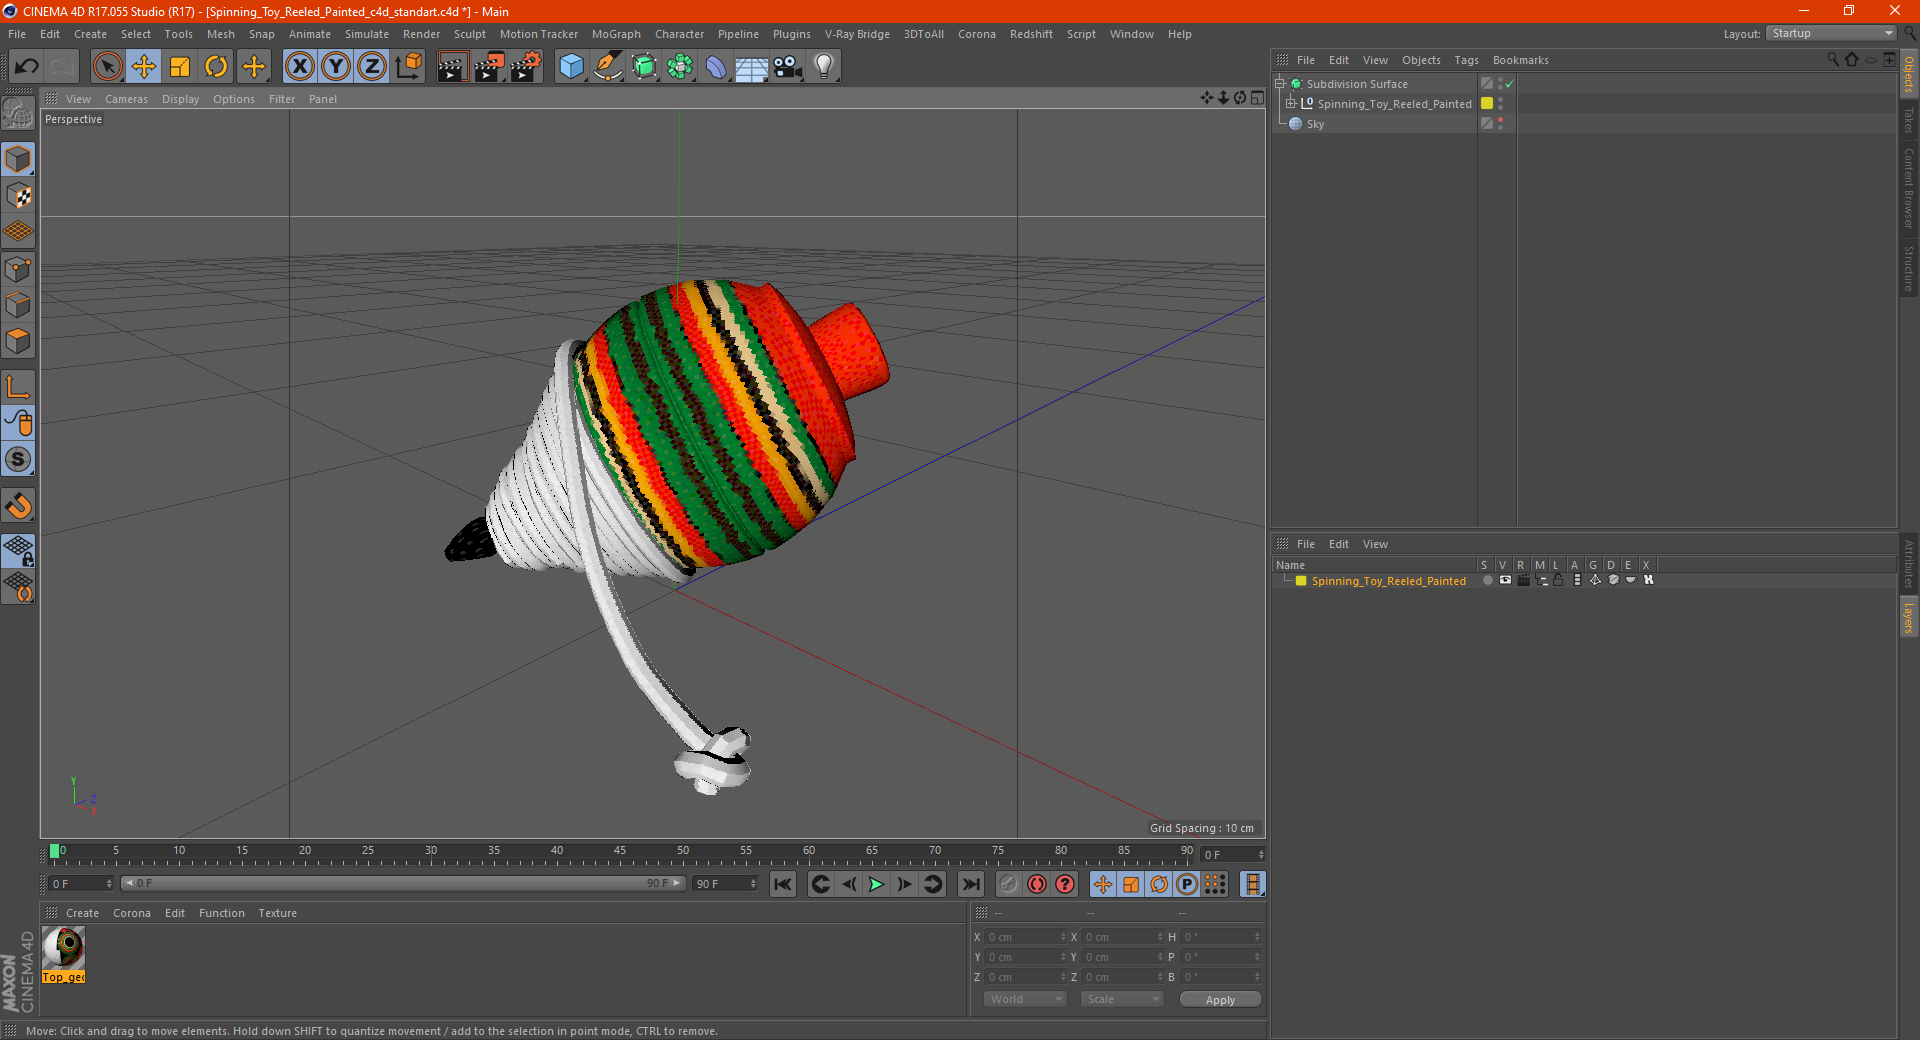Click the magnet Workplane icon in sidebar
The height and width of the screenshot is (1040, 1920).
[x=18, y=506]
